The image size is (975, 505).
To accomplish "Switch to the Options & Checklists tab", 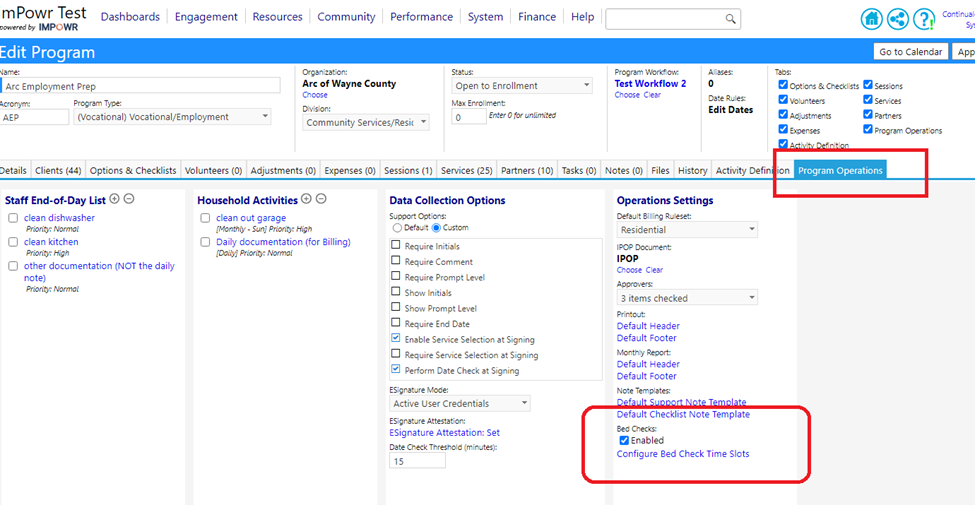I will point(133,170).
